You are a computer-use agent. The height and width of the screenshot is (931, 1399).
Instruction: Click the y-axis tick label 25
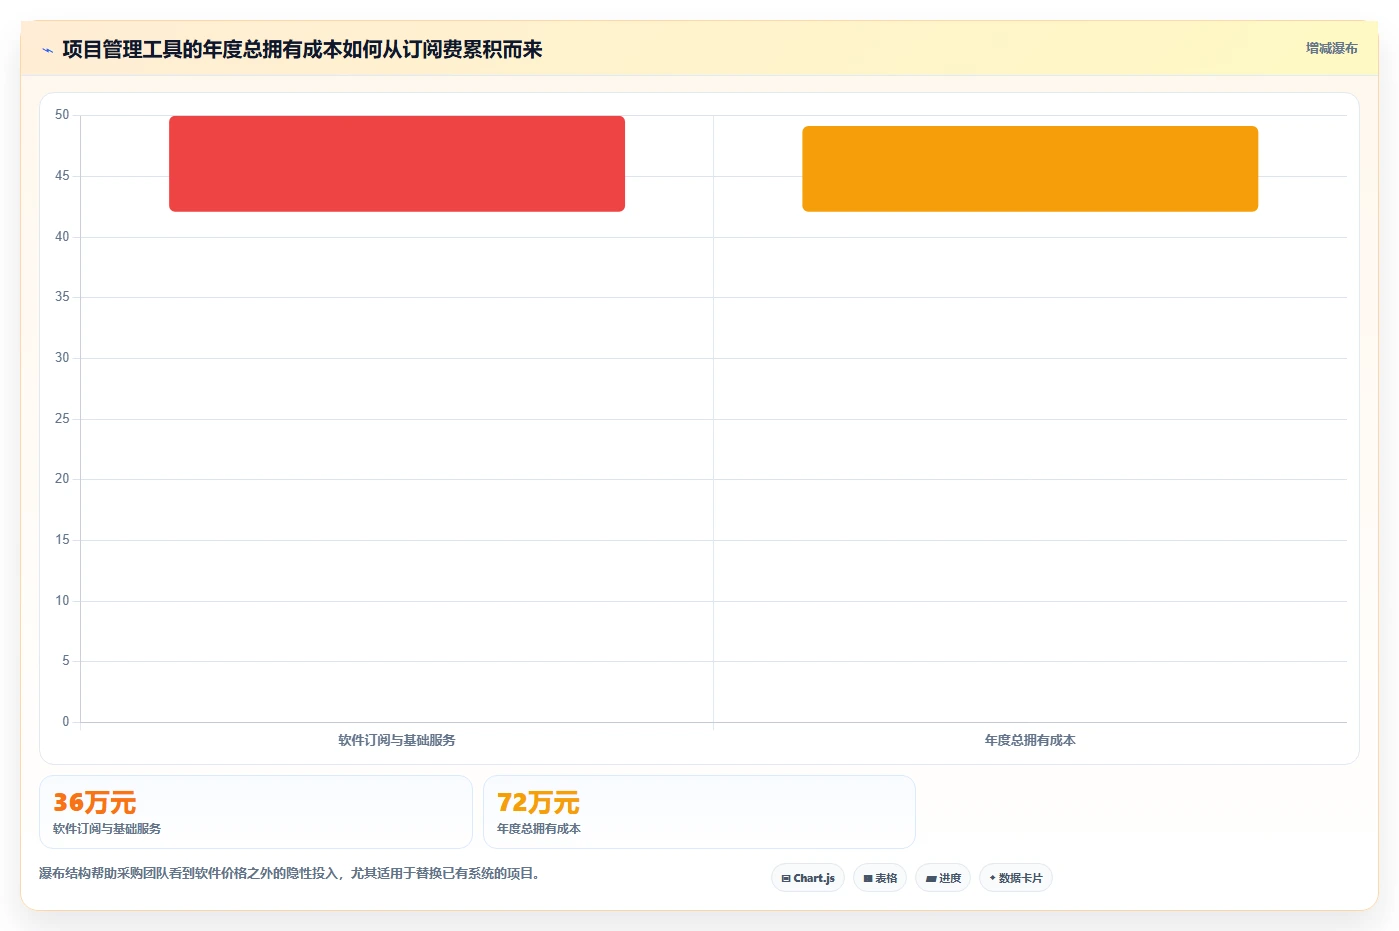[x=62, y=418]
